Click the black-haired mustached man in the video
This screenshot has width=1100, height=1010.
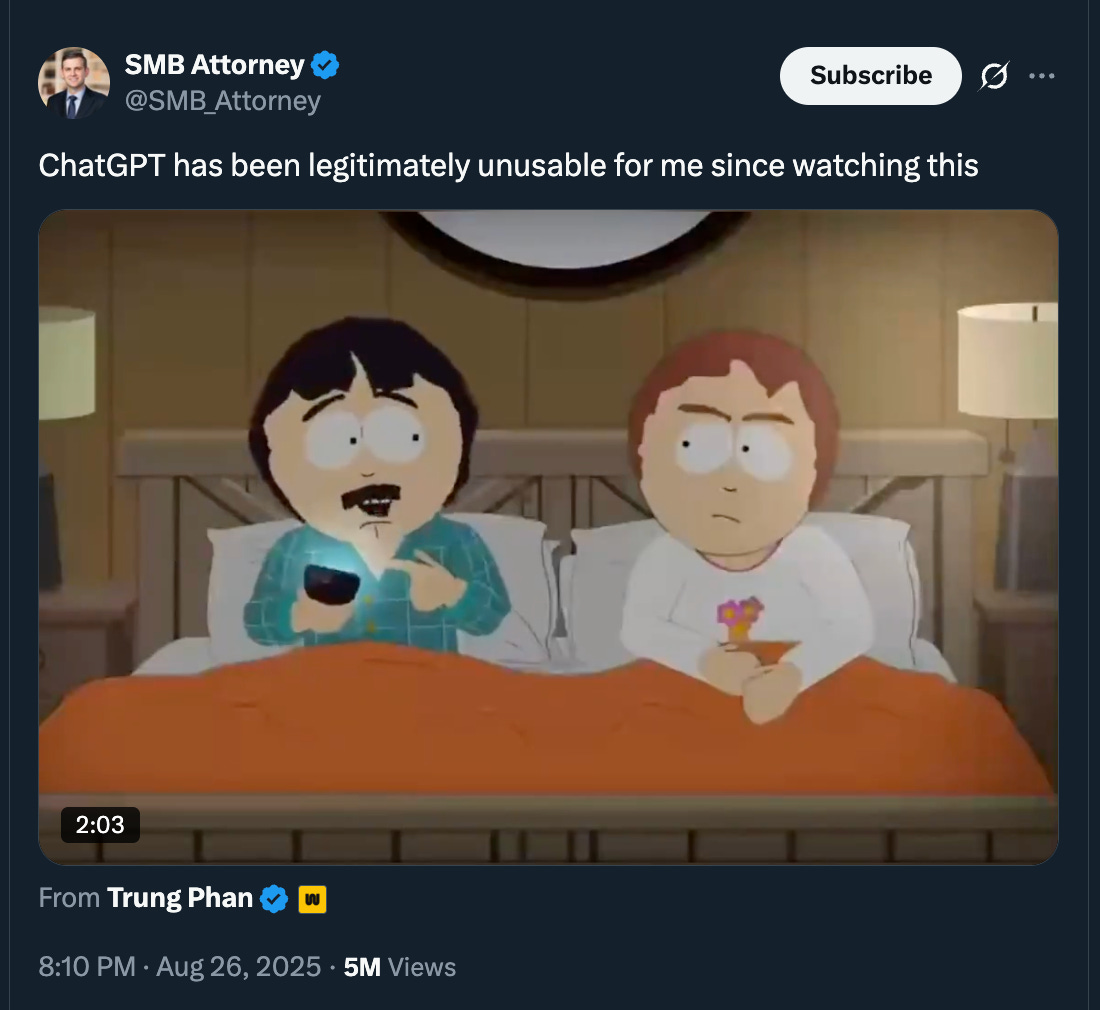click(x=372, y=484)
